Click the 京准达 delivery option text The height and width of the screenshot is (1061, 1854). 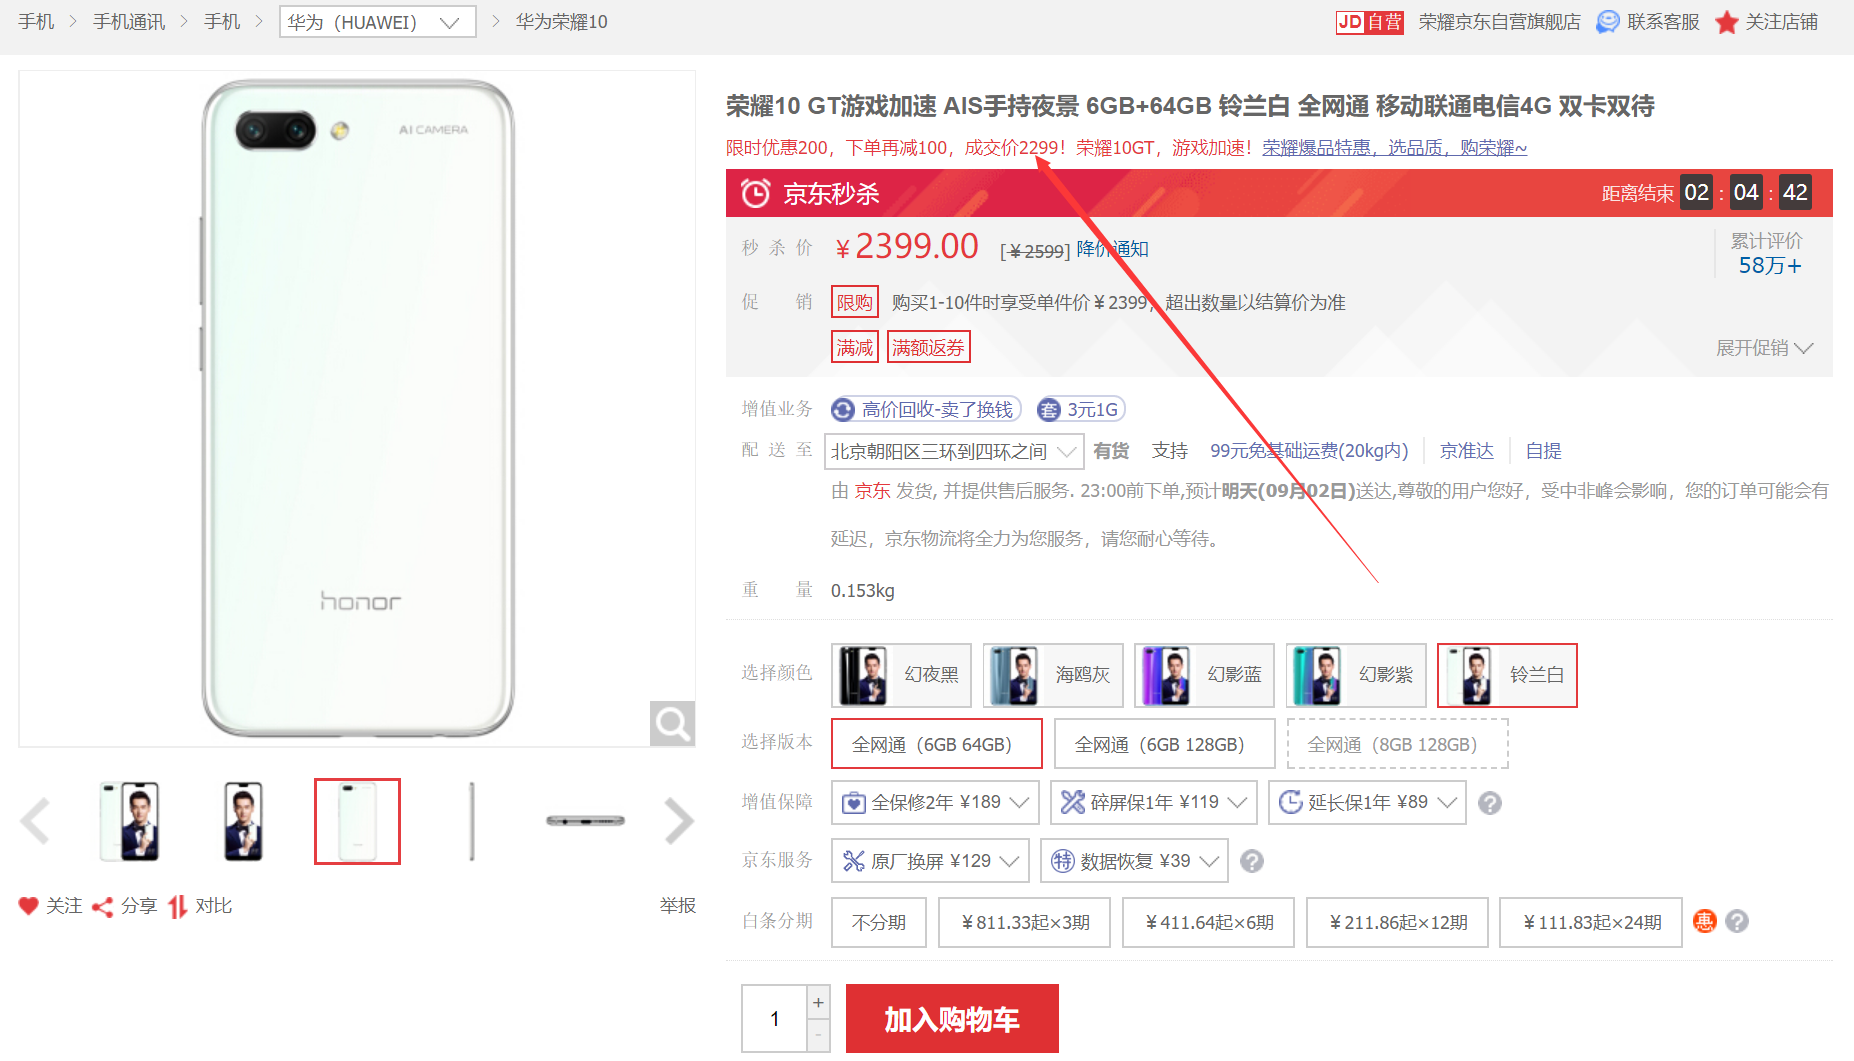point(1467,451)
